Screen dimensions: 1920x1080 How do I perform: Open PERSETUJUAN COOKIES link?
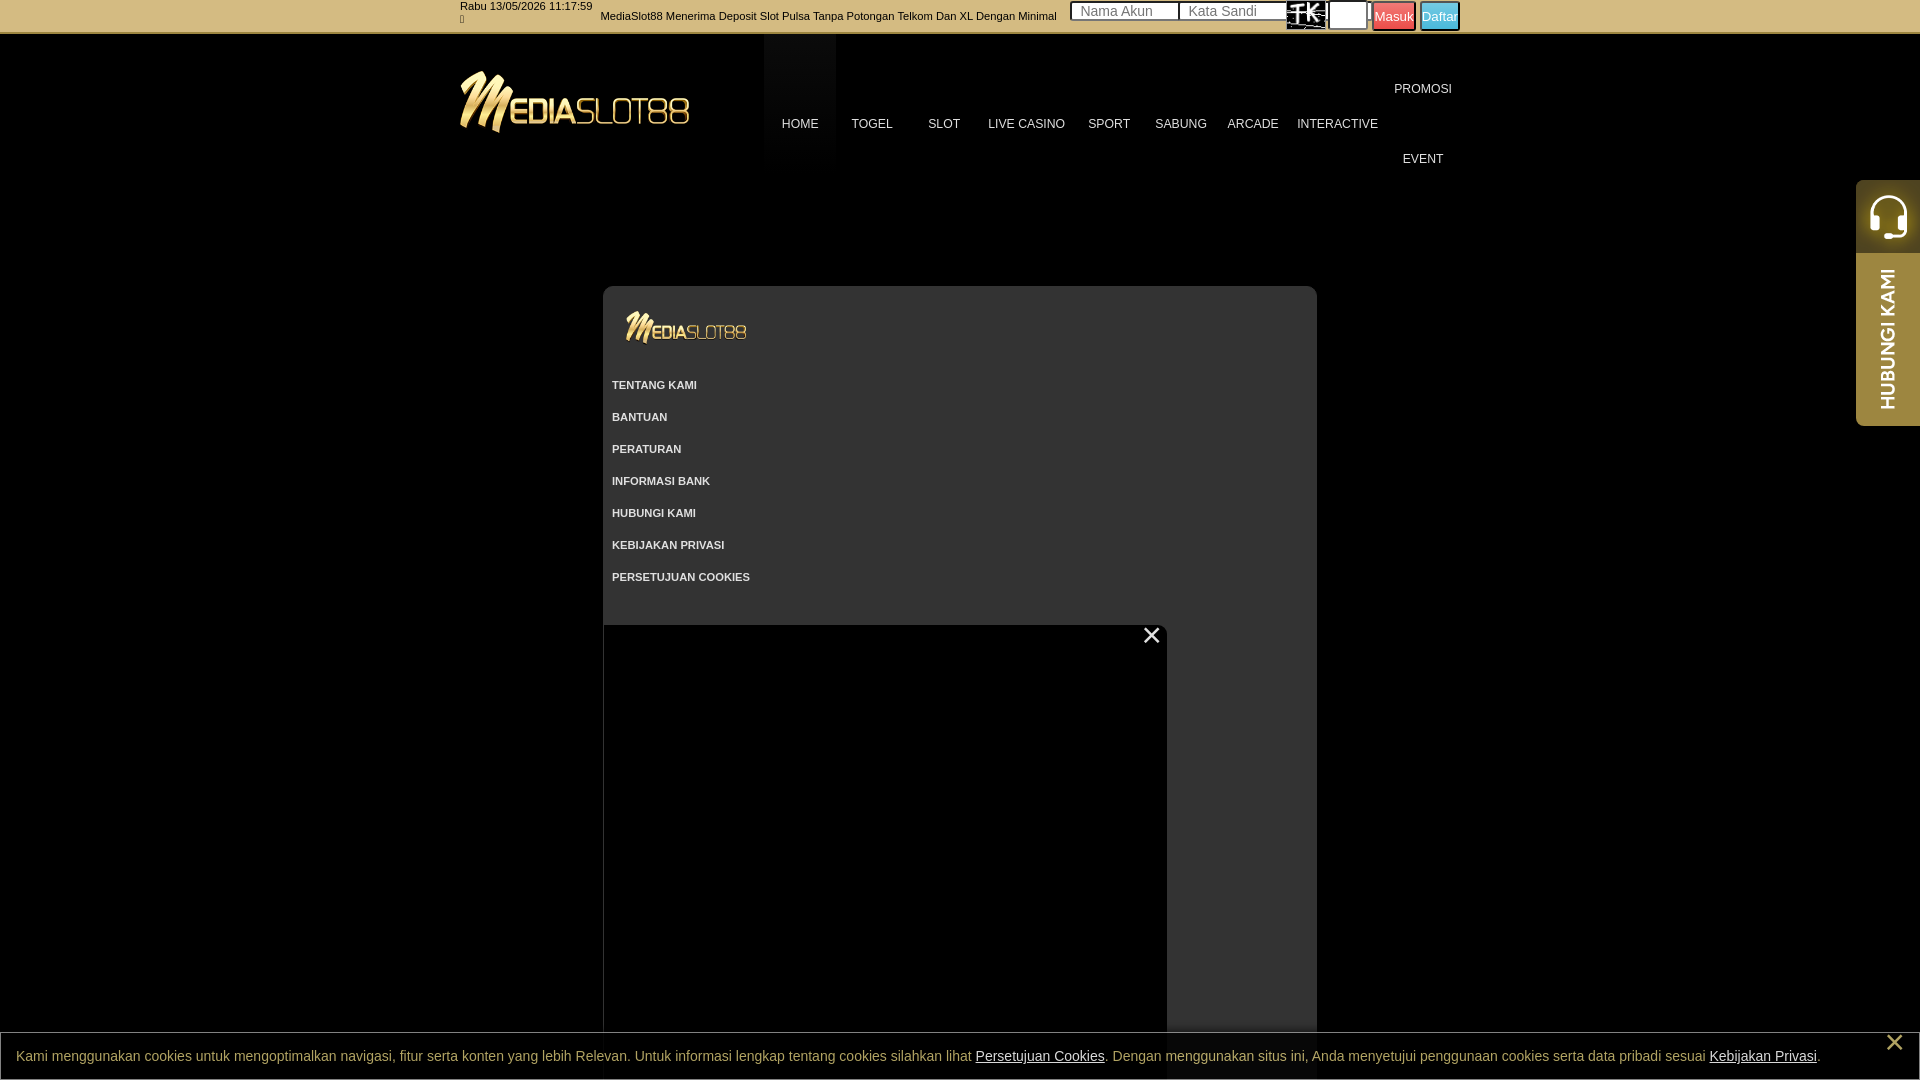(681, 577)
